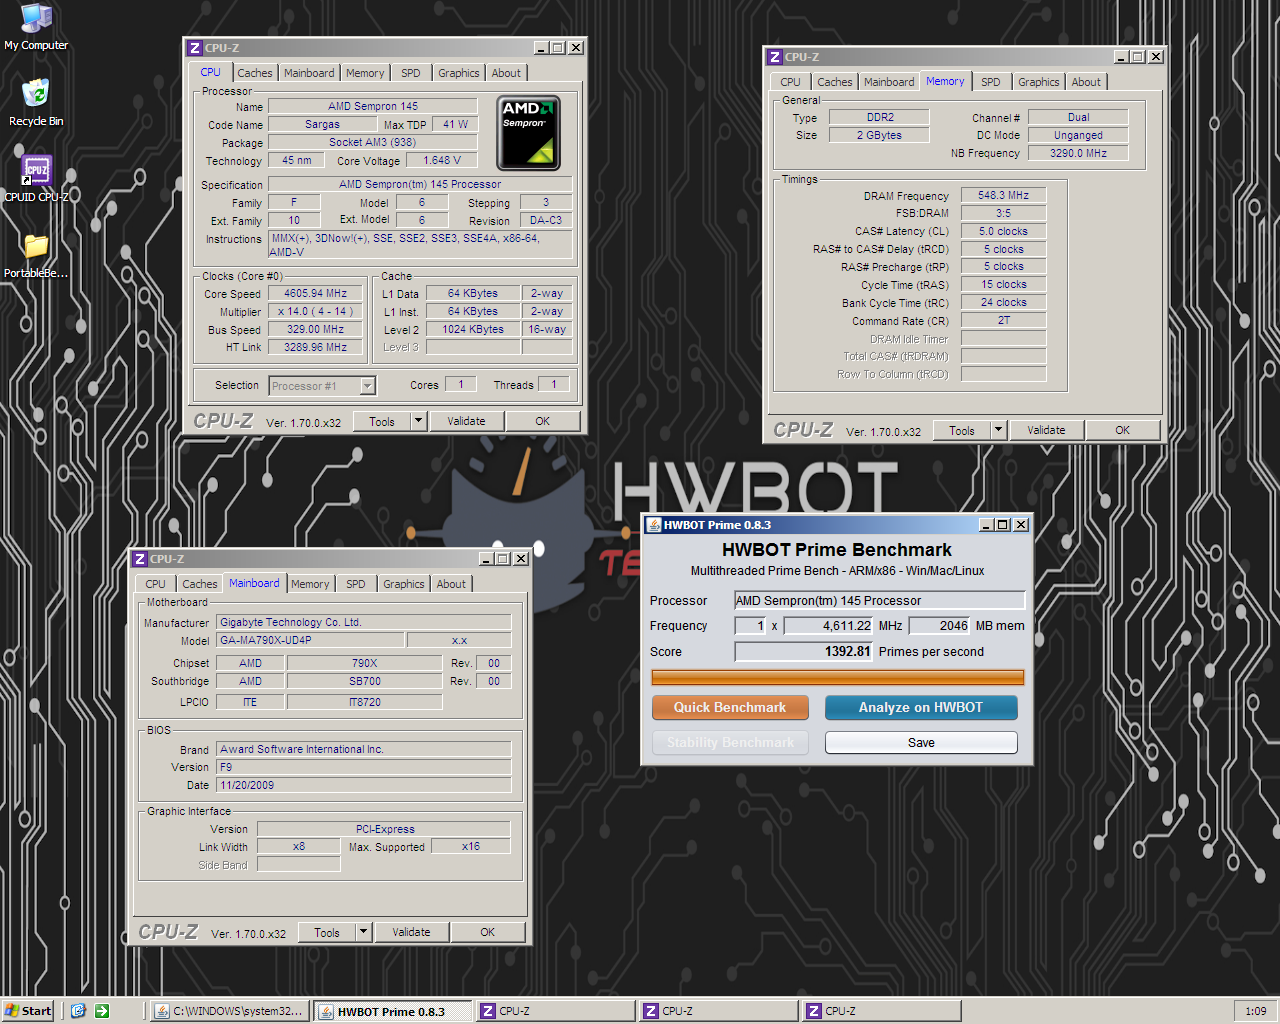Expand Tools dropdown arrow in CPU window

(x=418, y=421)
